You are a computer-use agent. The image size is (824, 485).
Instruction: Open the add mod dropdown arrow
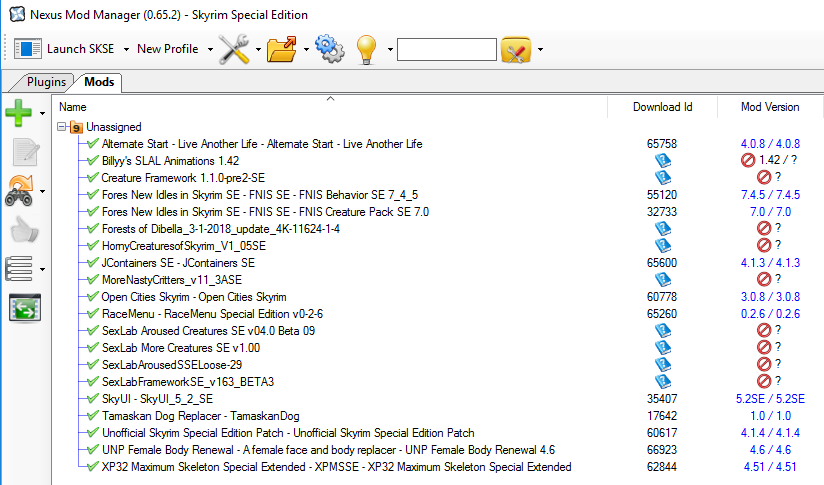pos(43,113)
